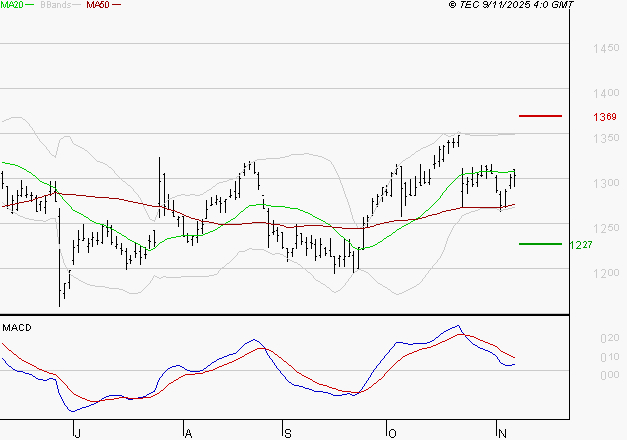627x440 pixels.
Task: Click the A month marker on the time axis
Action: coord(188,433)
